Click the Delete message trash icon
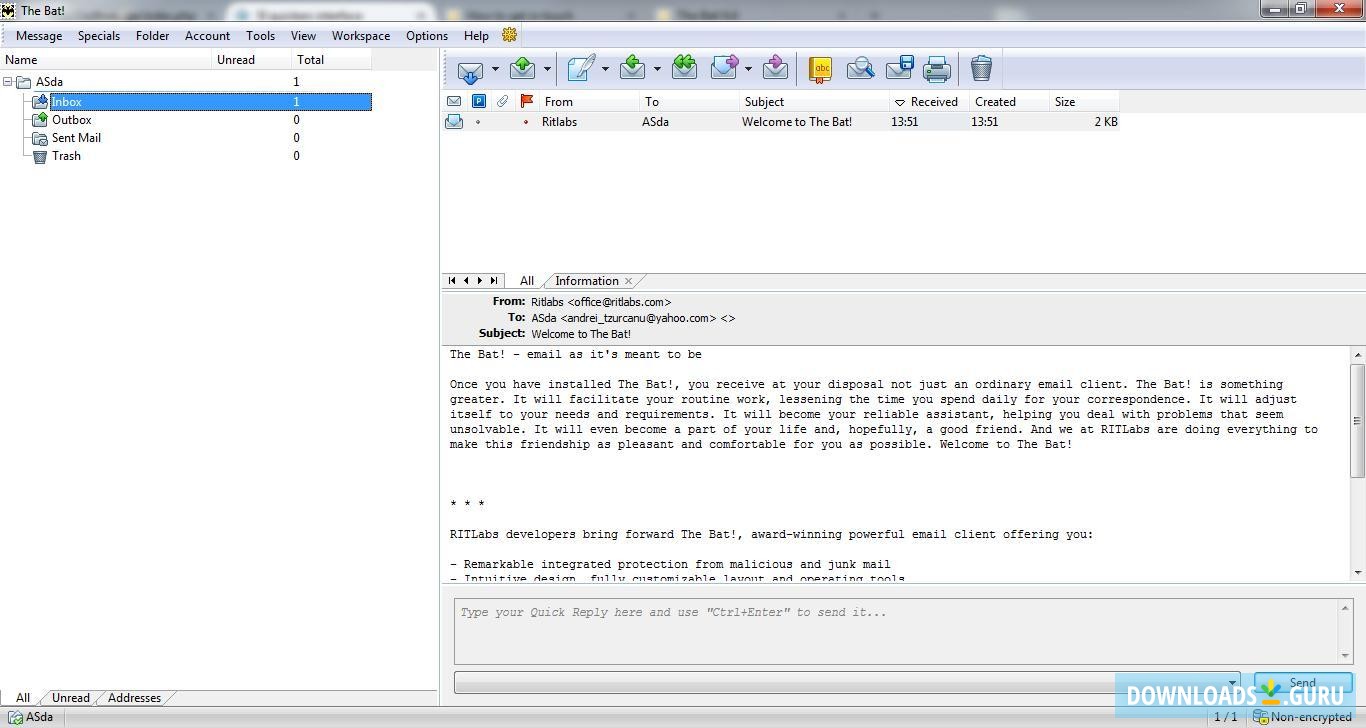1366x728 pixels. coord(982,68)
